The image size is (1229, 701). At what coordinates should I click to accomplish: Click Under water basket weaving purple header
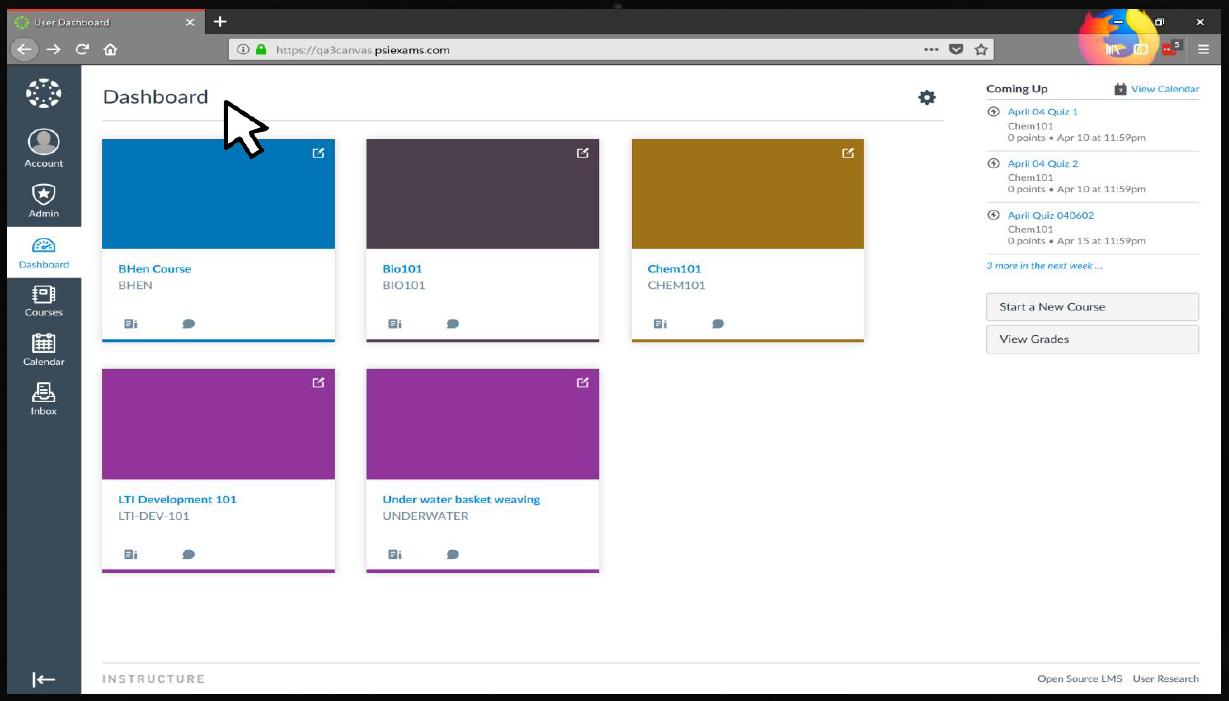483,424
